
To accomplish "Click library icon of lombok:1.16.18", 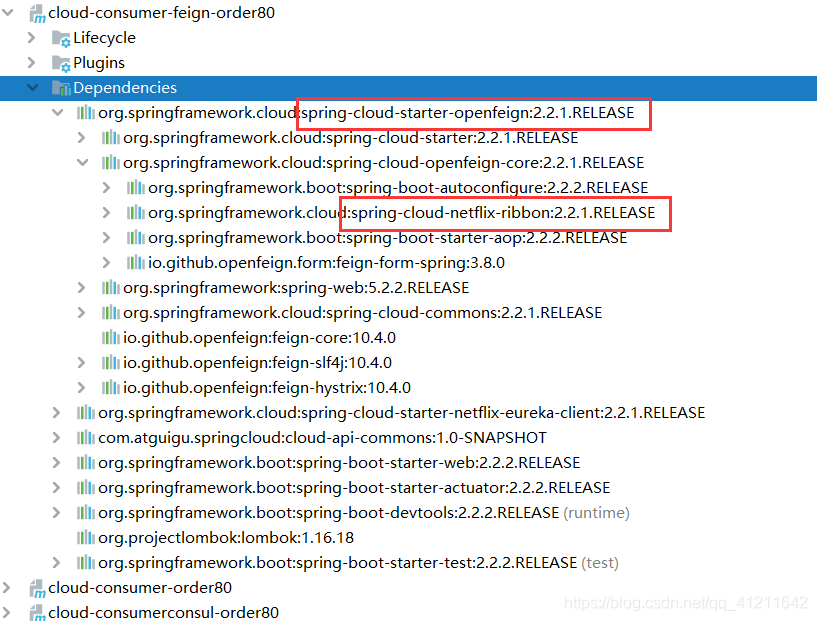I will 85,538.
